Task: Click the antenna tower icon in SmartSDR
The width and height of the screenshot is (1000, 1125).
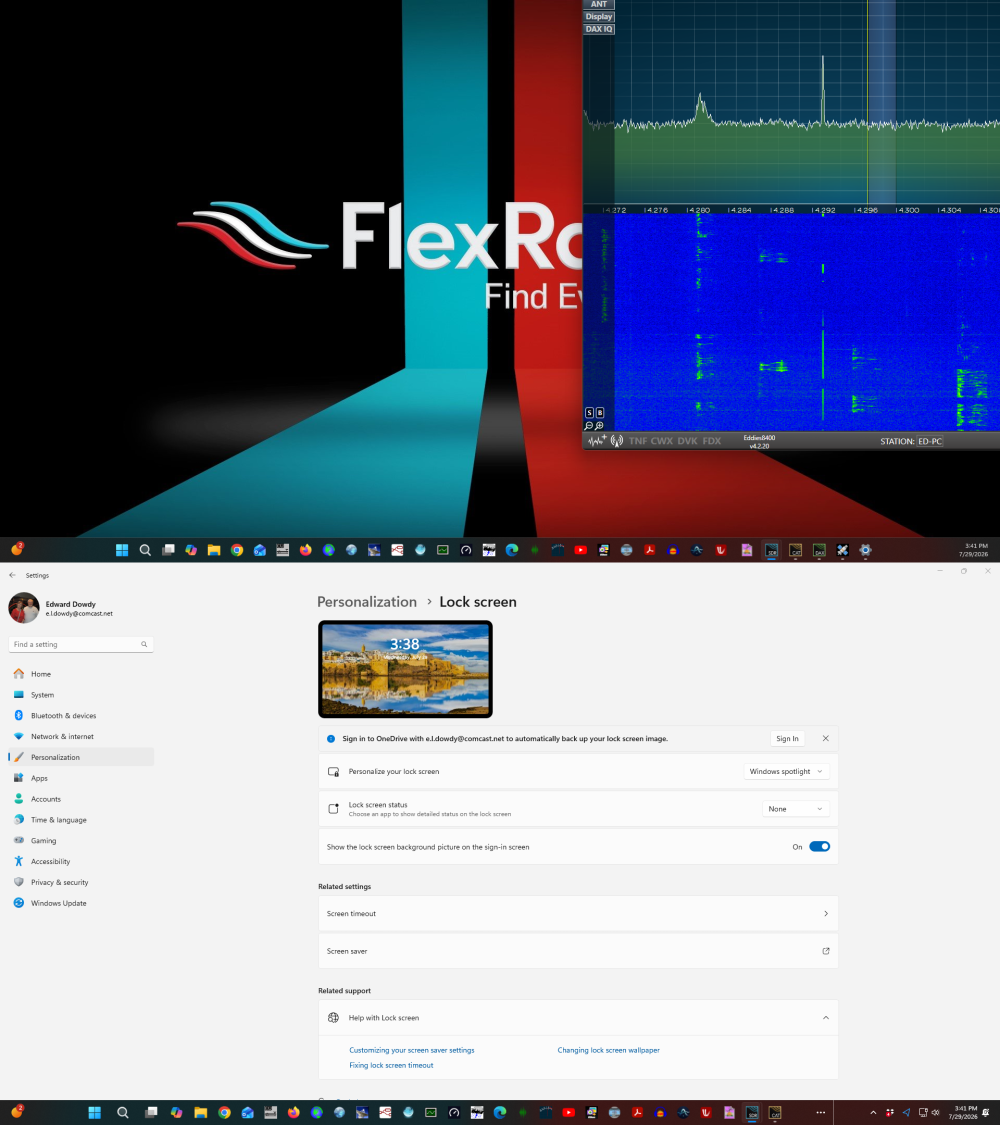Action: 617,441
